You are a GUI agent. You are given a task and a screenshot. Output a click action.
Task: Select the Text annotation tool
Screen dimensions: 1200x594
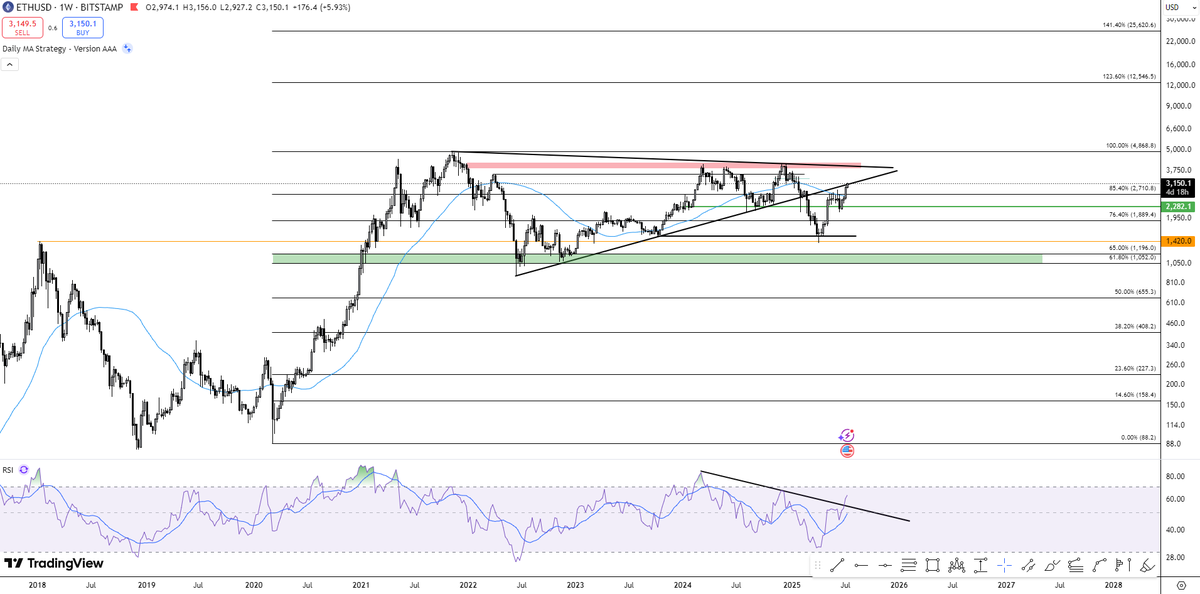click(x=1118, y=568)
